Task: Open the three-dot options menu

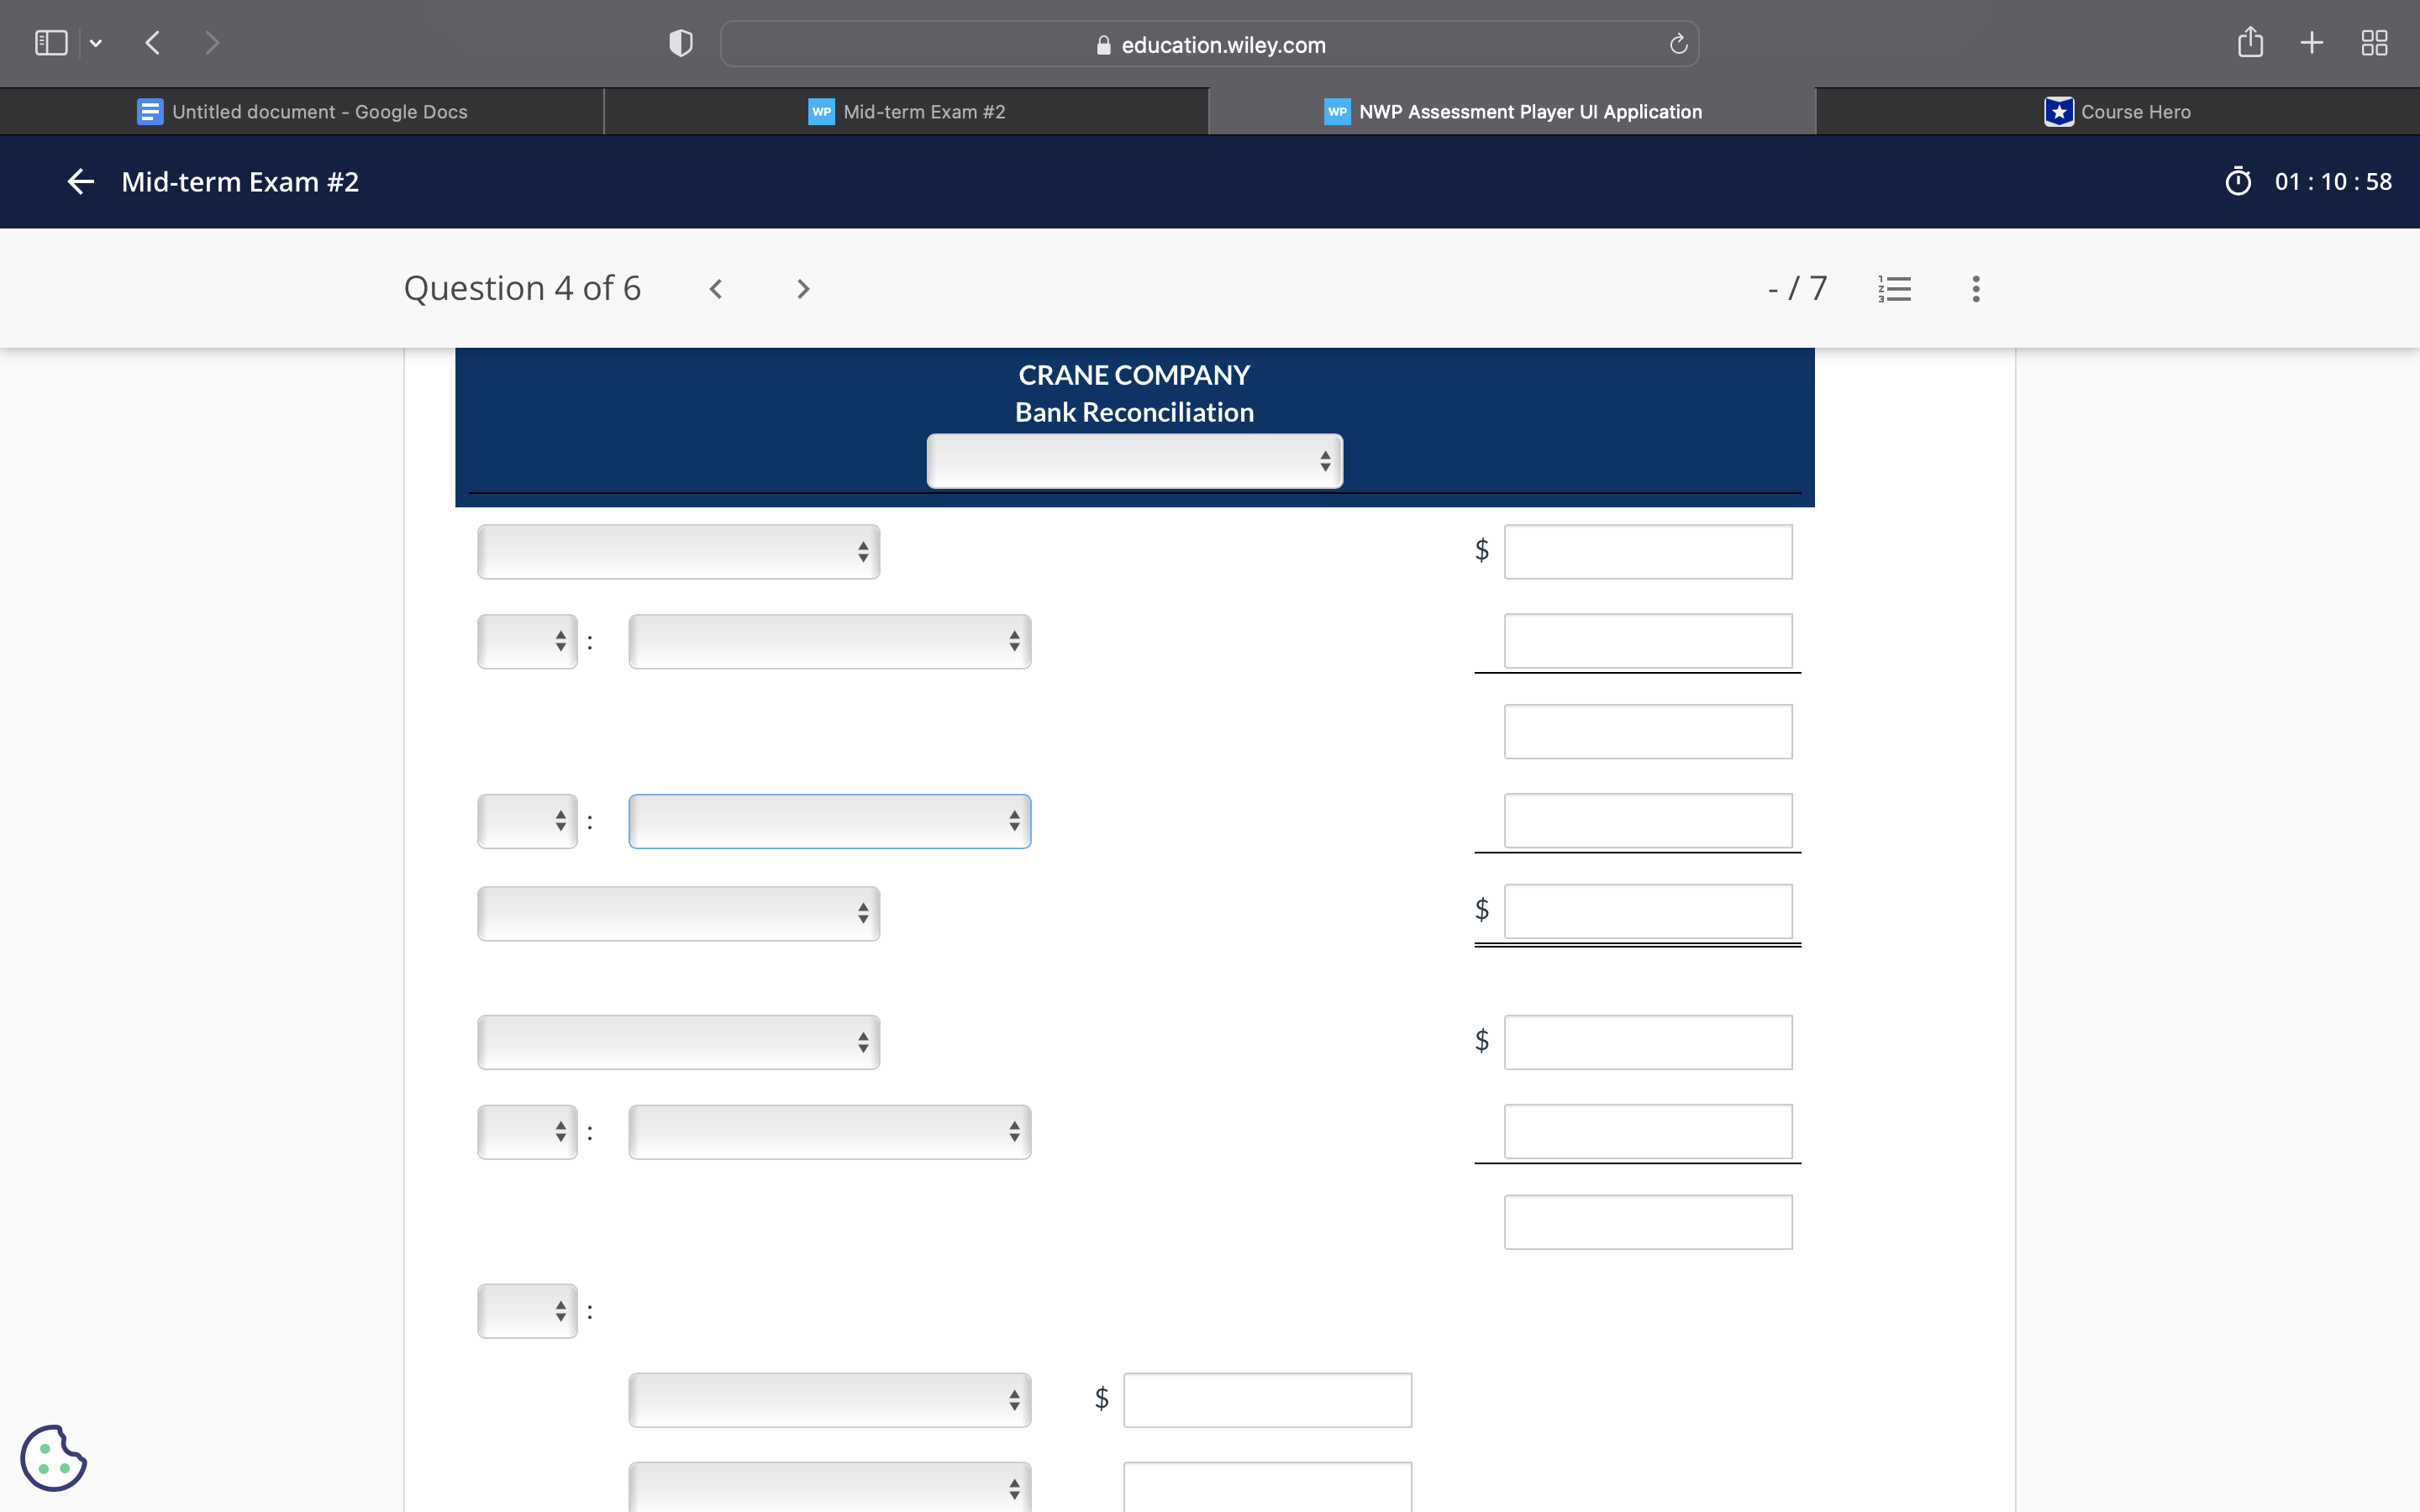Action: tap(1975, 288)
